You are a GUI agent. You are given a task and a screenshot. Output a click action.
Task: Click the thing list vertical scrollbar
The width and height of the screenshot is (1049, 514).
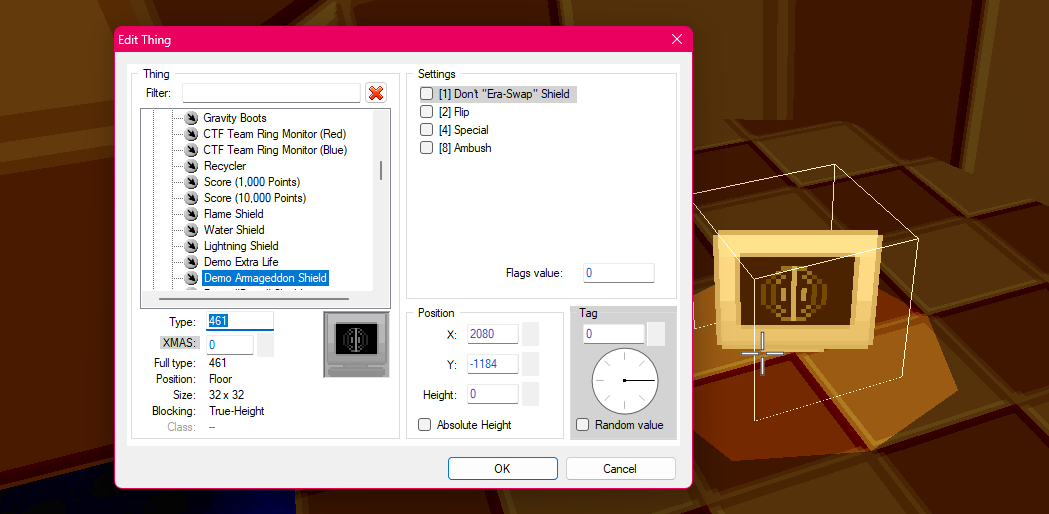[381, 170]
